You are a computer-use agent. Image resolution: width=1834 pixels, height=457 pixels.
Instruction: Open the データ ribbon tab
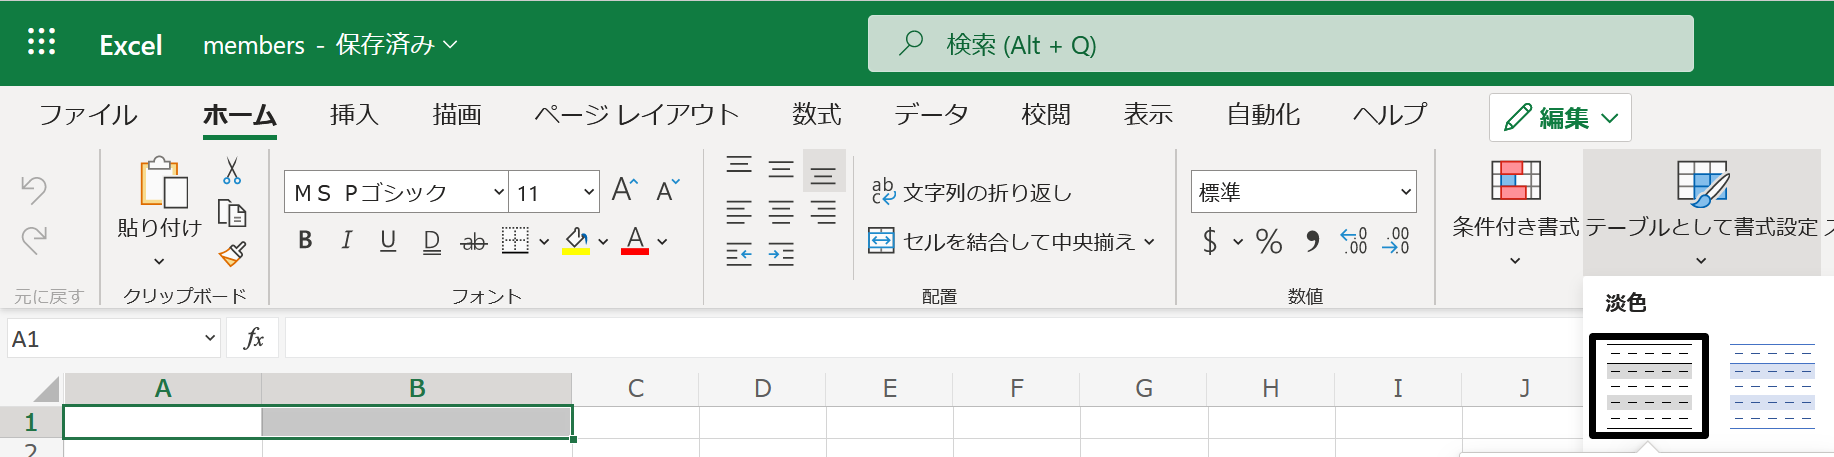click(x=930, y=115)
